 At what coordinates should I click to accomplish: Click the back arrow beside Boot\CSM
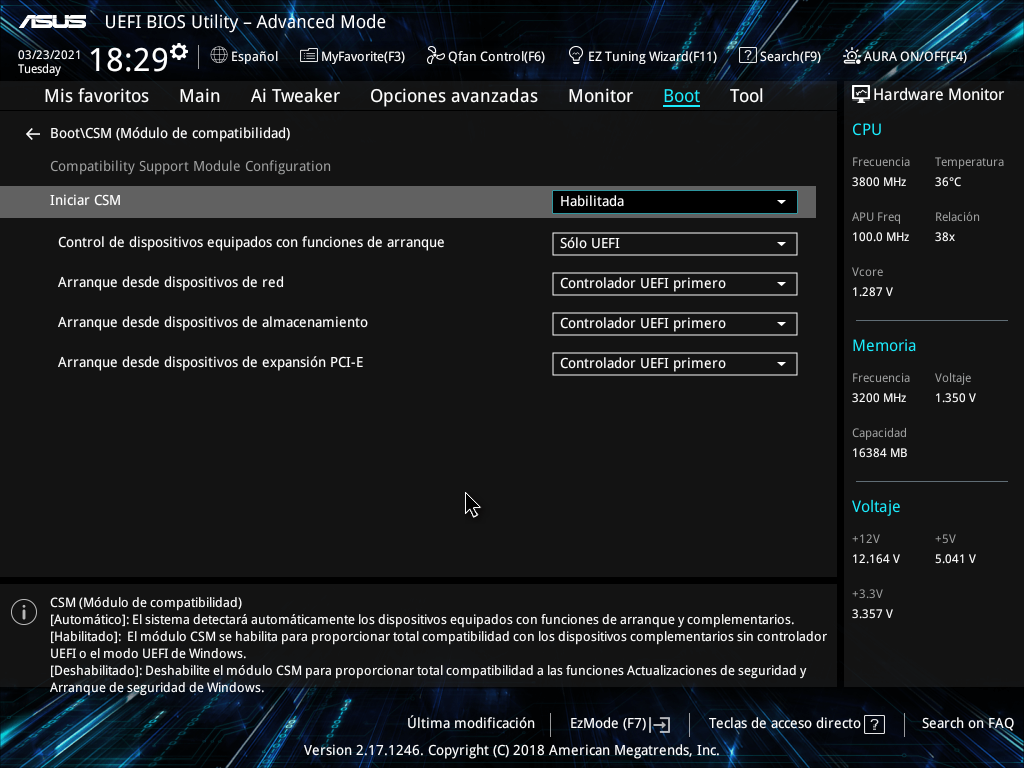[x=33, y=134]
